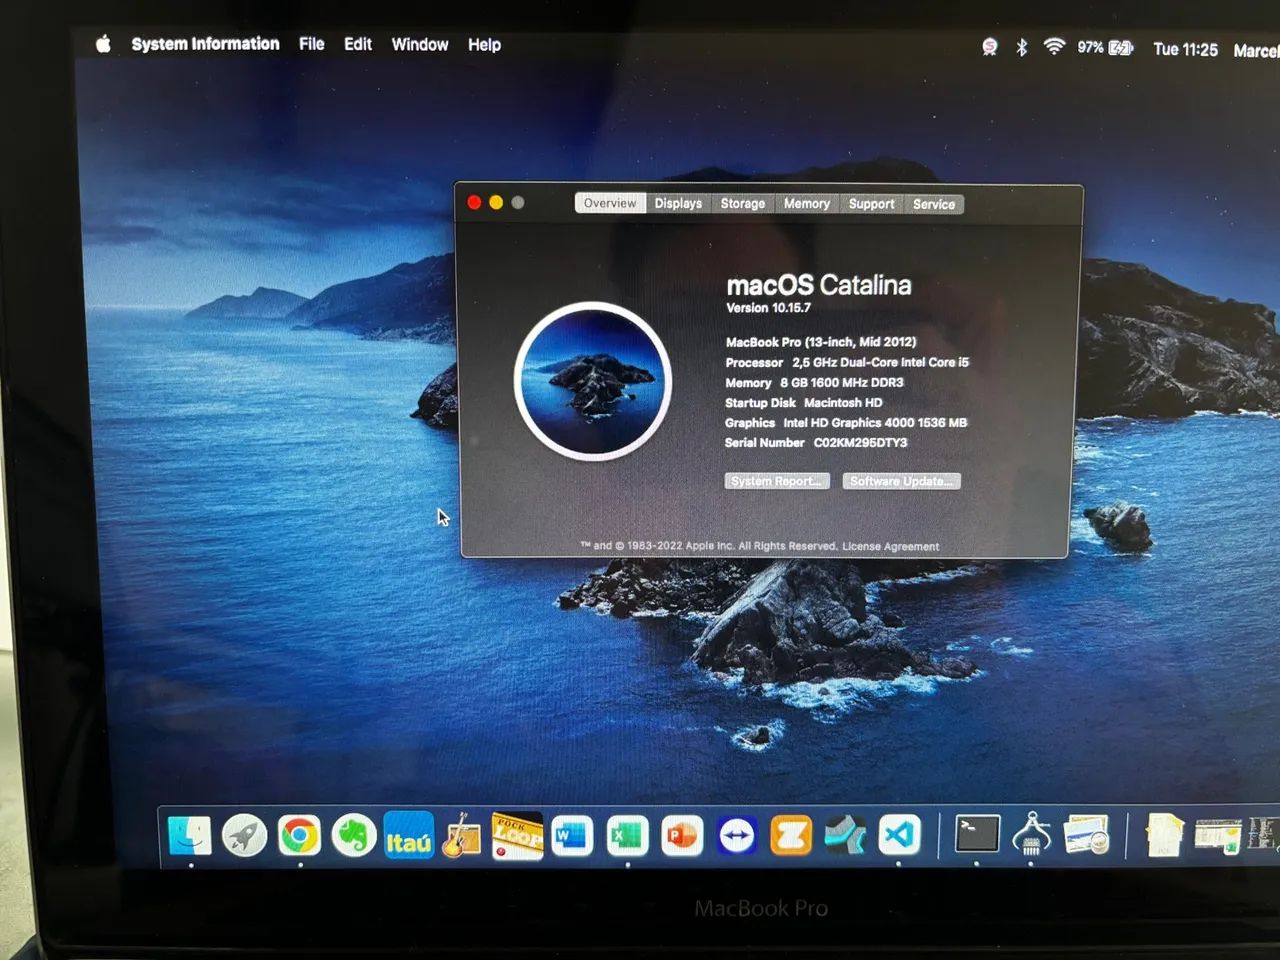
Task: Click the Bluetooth status icon
Action: click(x=1021, y=47)
